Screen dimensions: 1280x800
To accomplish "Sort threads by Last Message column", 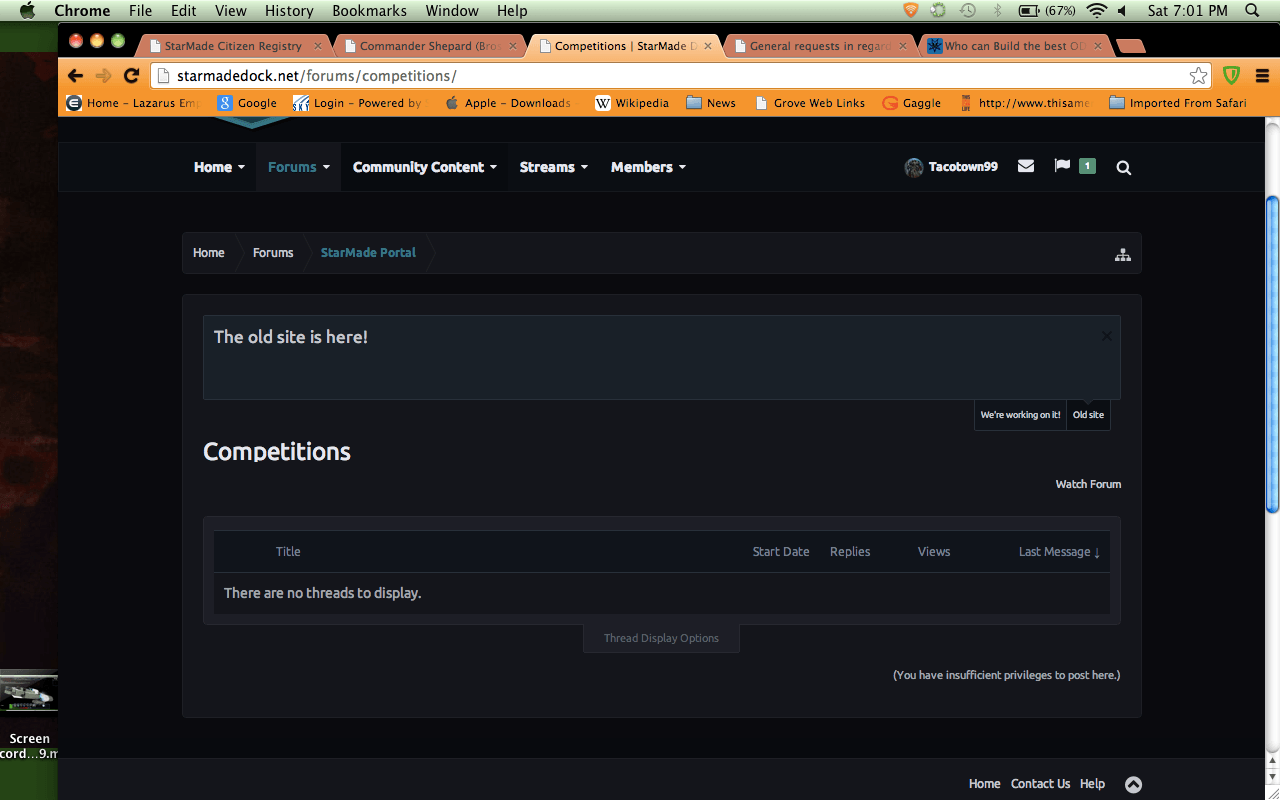I will (1058, 552).
